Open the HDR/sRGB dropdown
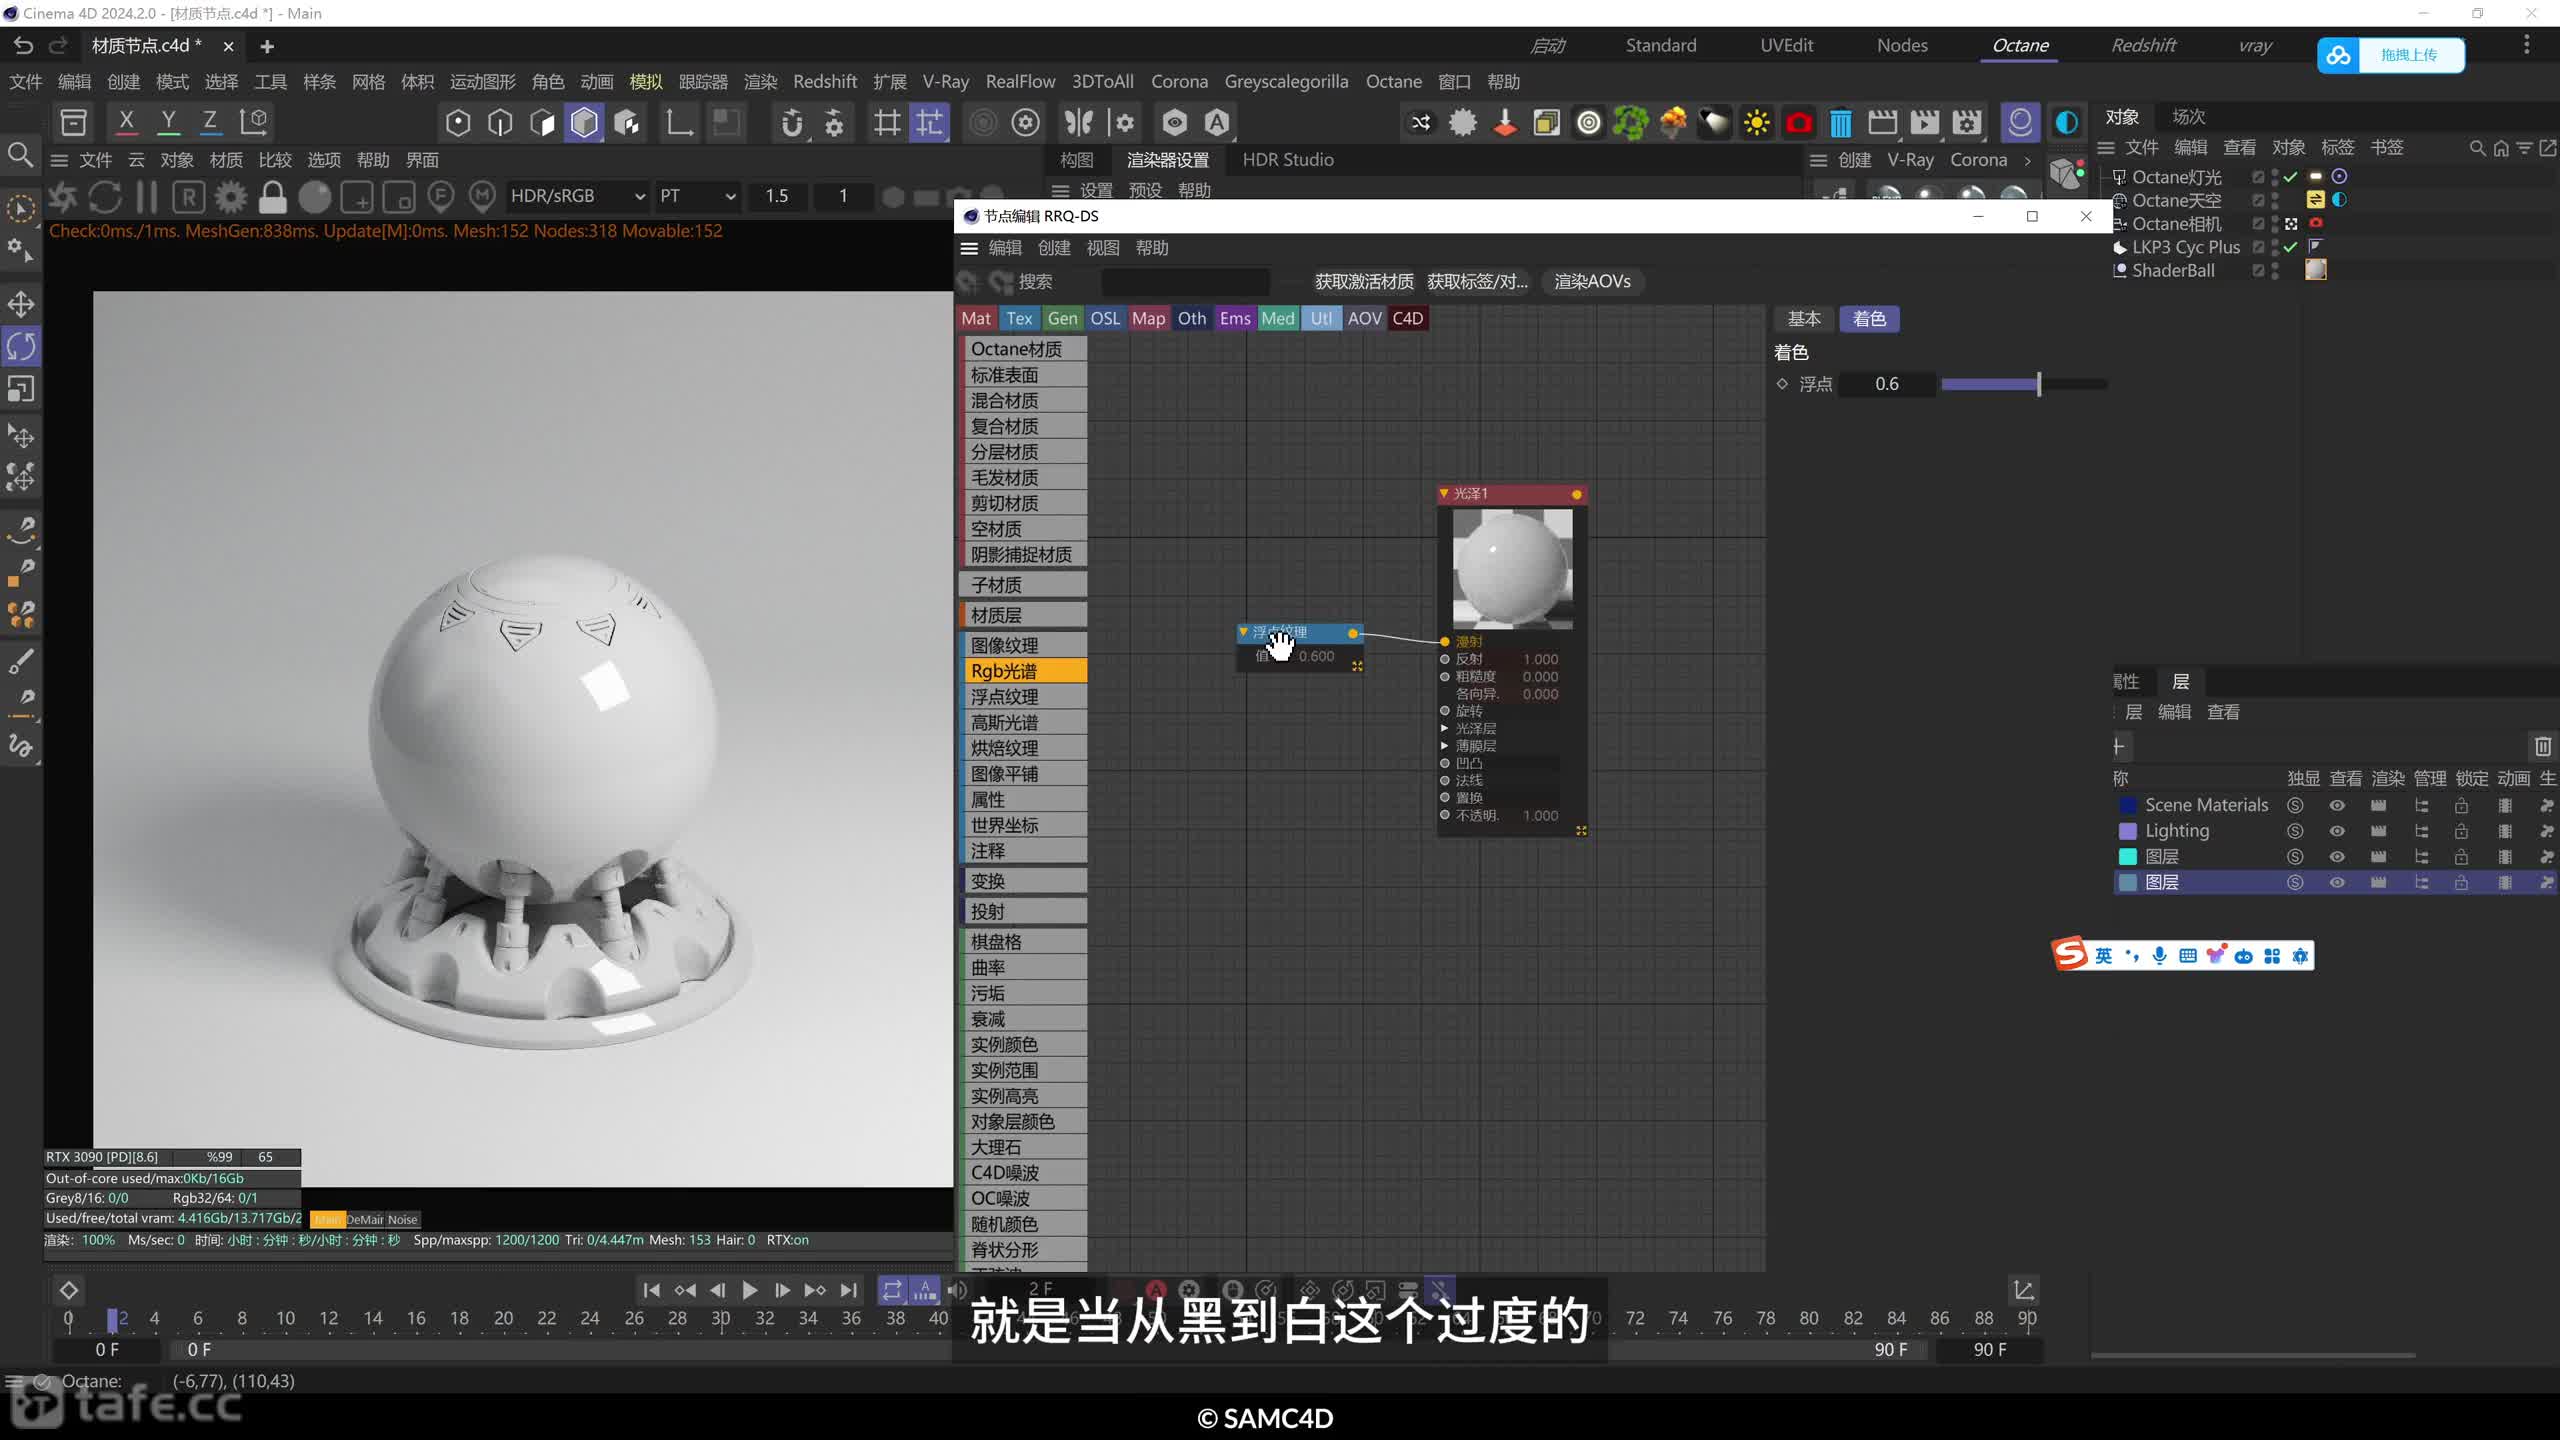Image resolution: width=2560 pixels, height=1440 pixels. [x=577, y=196]
